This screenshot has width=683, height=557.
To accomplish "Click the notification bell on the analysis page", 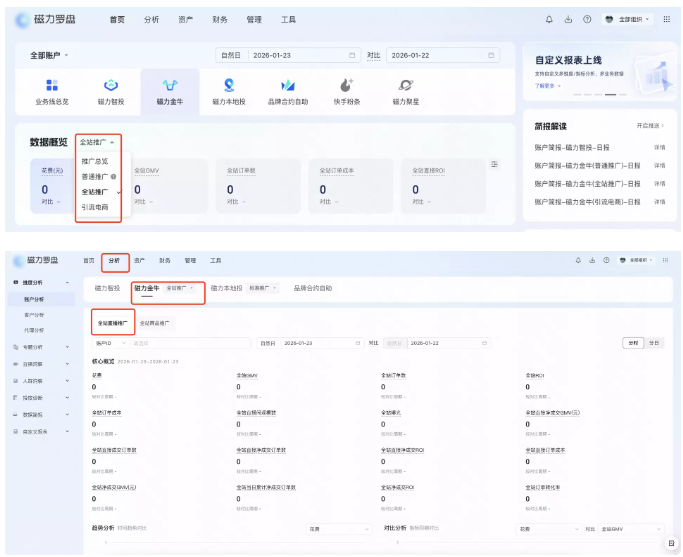I will click(x=578, y=260).
